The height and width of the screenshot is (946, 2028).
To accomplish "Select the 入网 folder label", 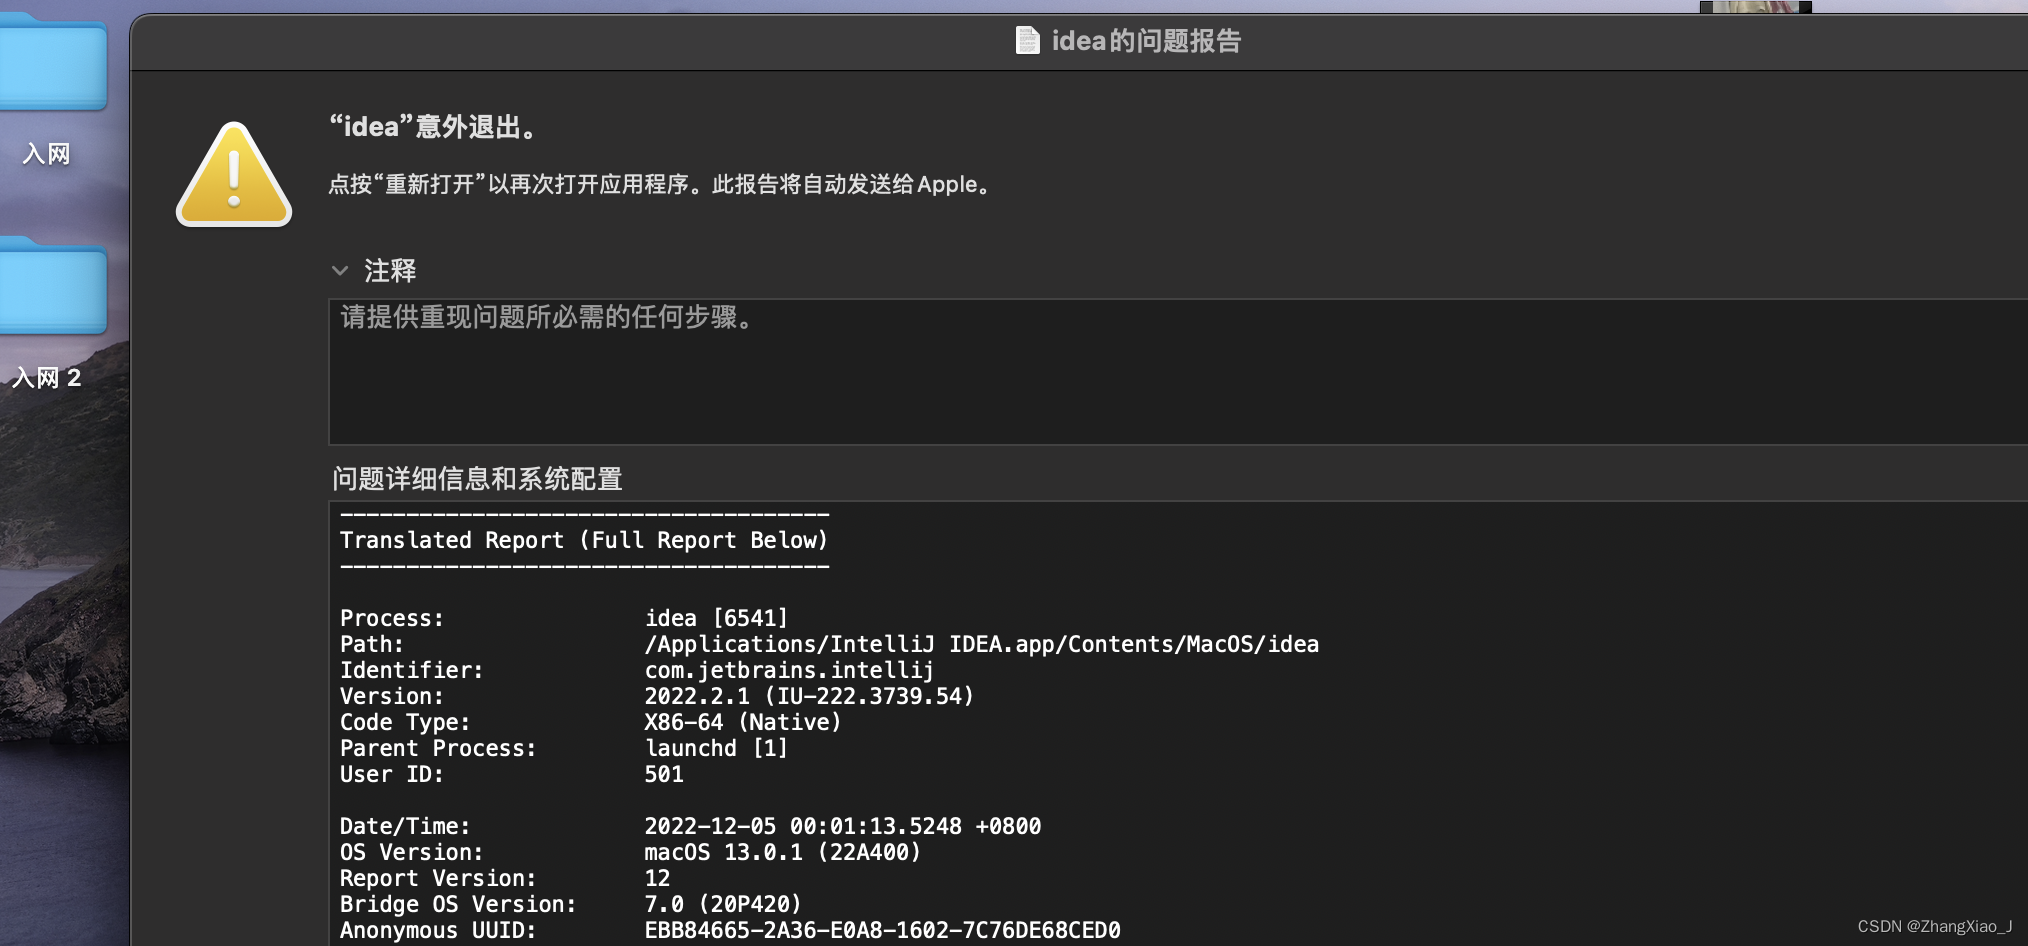I will coord(46,154).
